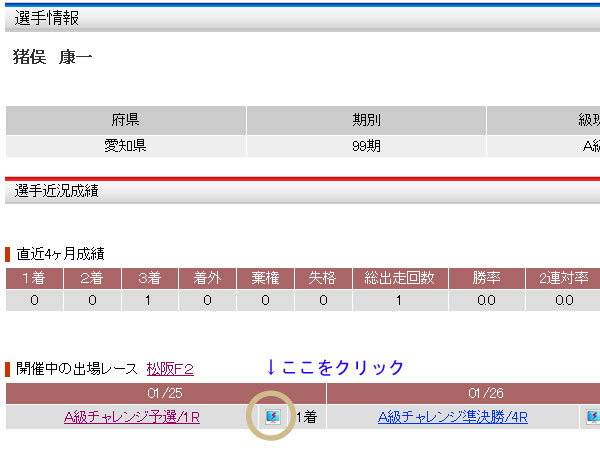Open the 松阪F2 race meeting link
The image size is (600, 450).
(x=169, y=368)
